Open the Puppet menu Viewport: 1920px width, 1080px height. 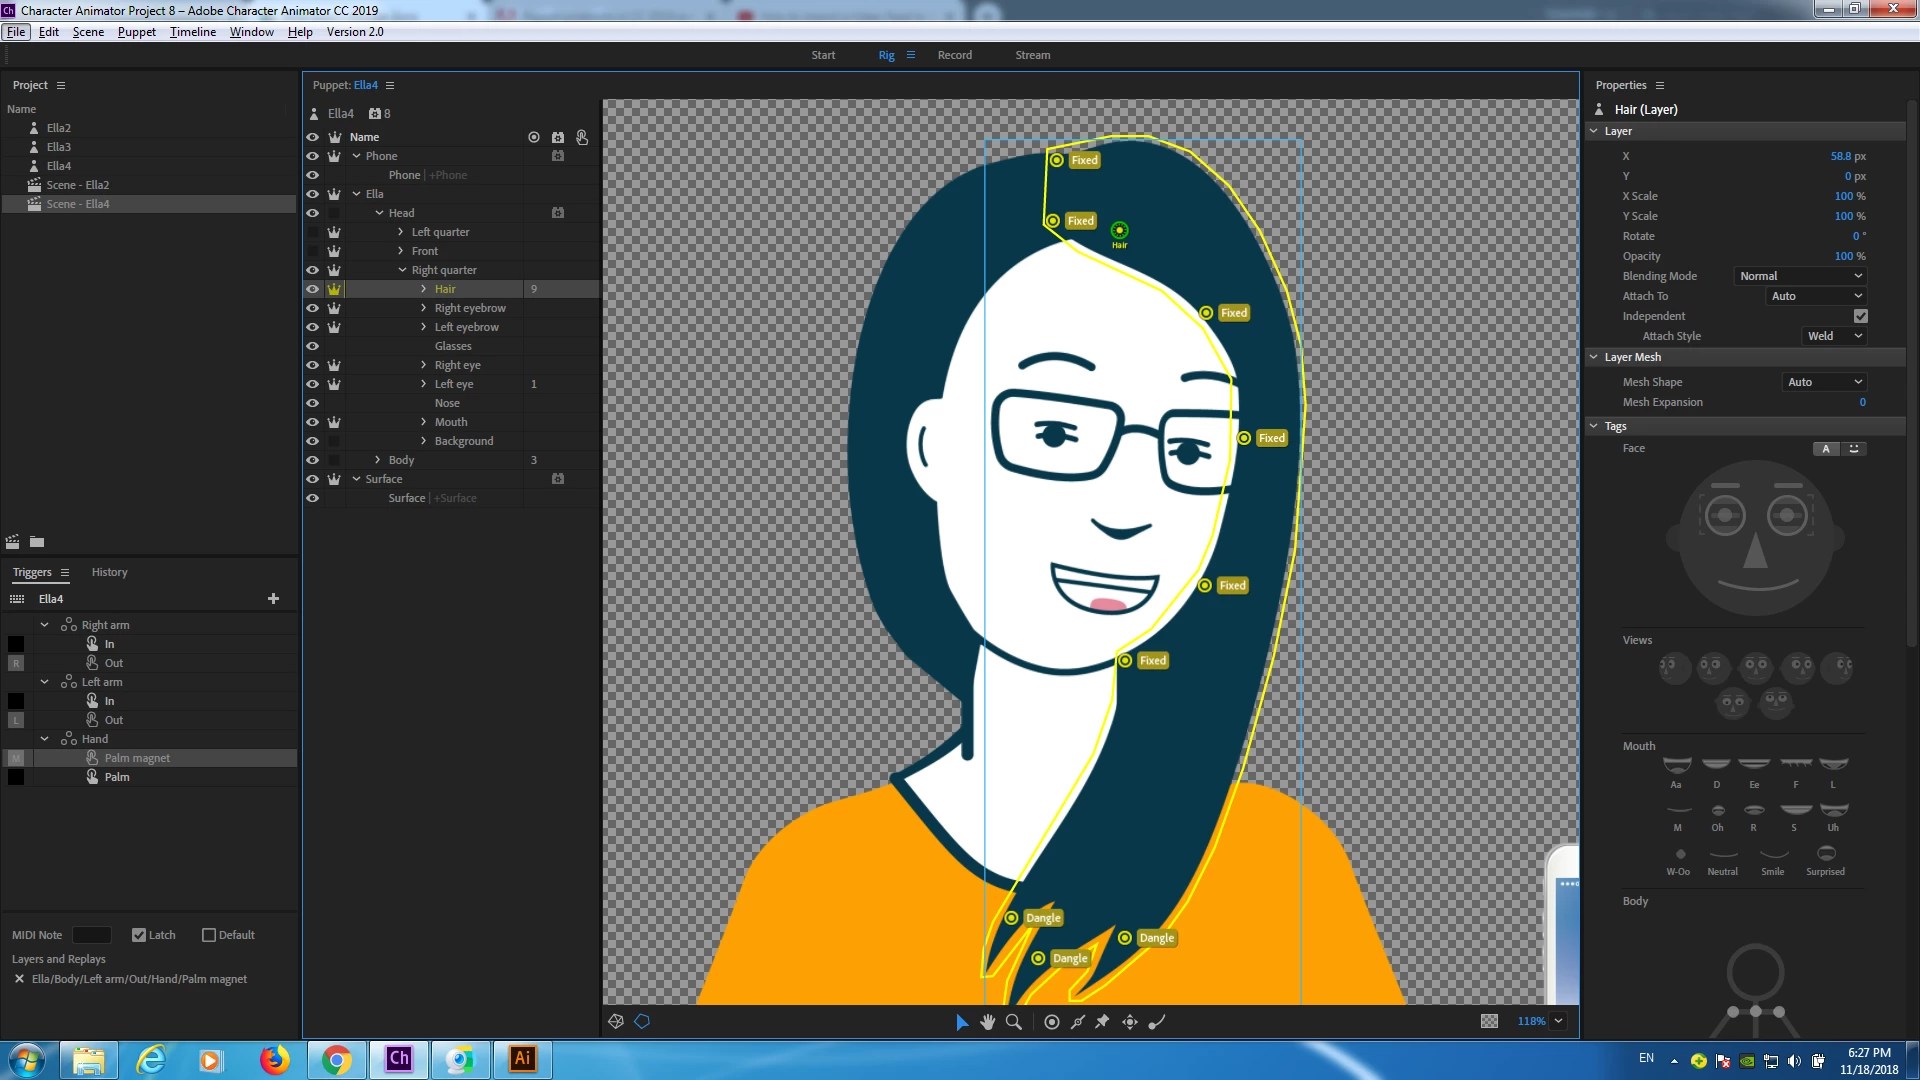(136, 32)
